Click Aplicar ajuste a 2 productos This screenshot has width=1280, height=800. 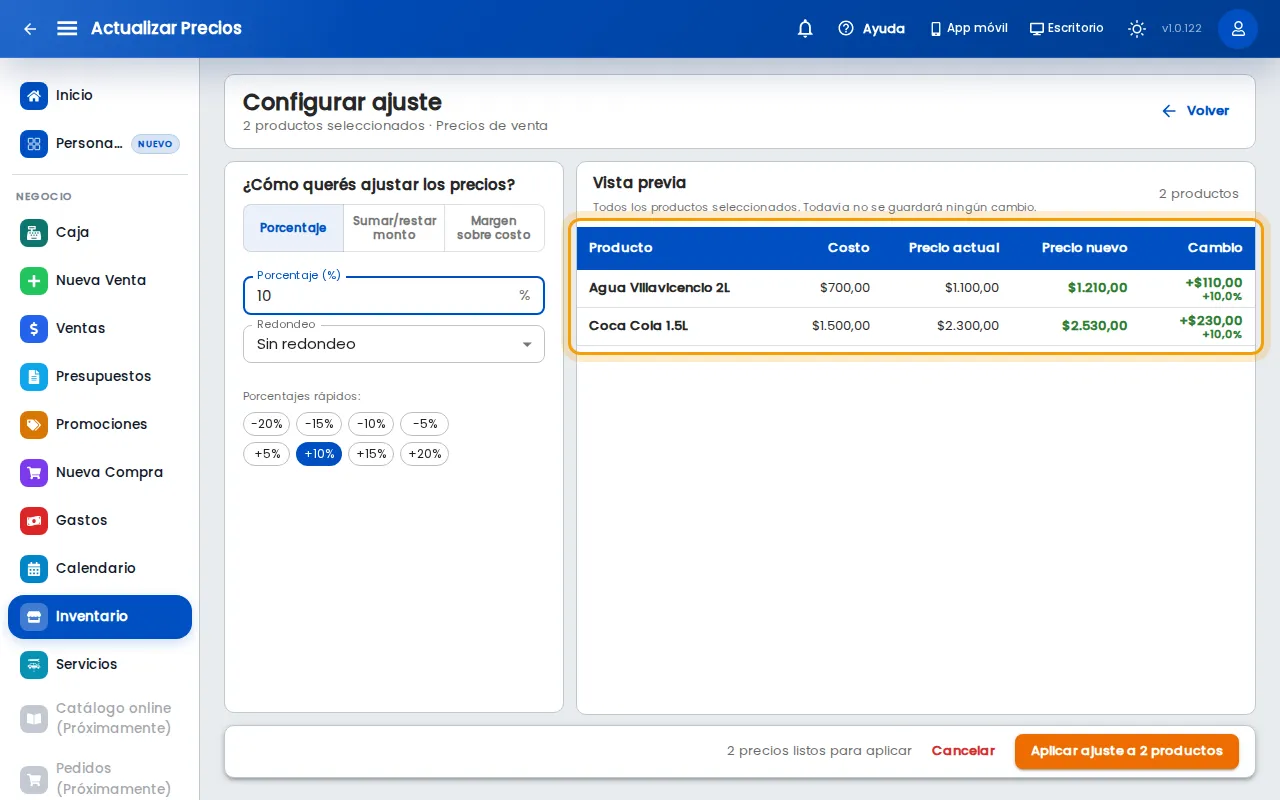[1127, 751]
